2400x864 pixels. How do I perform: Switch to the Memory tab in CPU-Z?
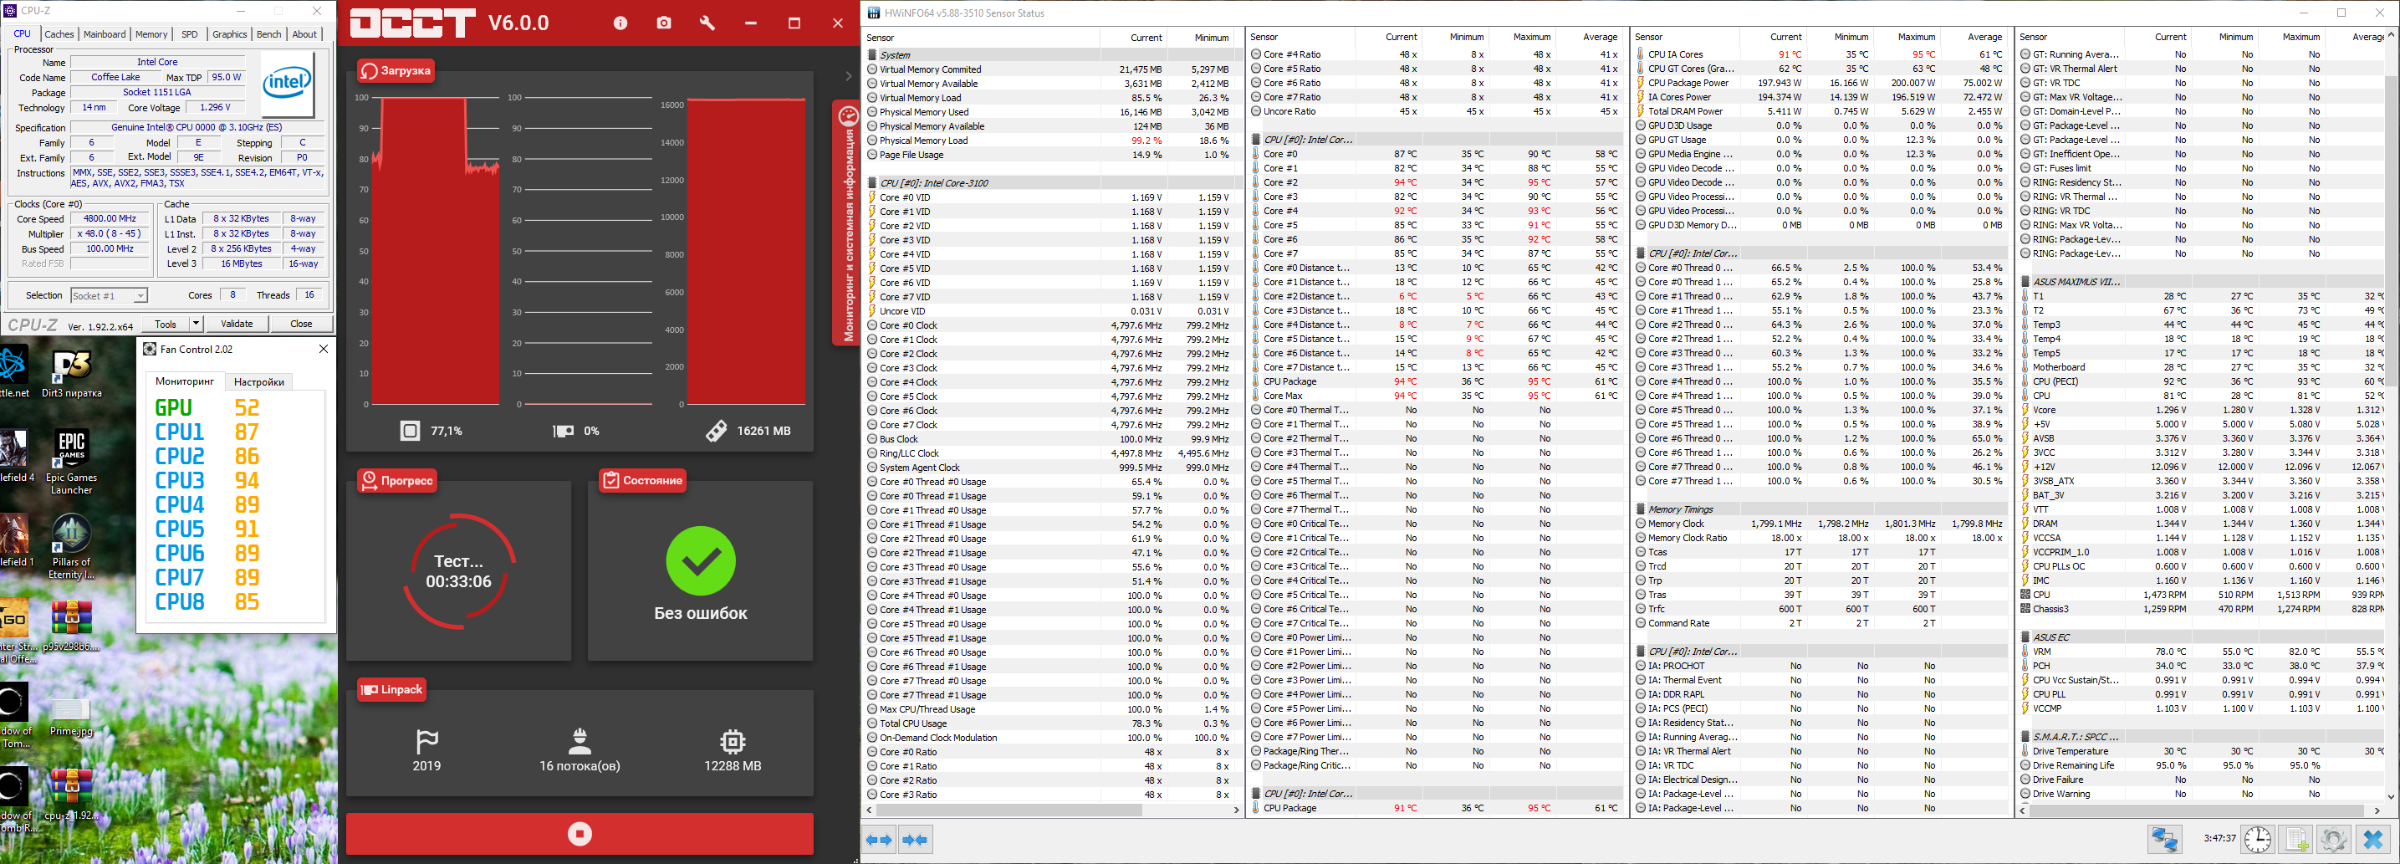tap(151, 34)
